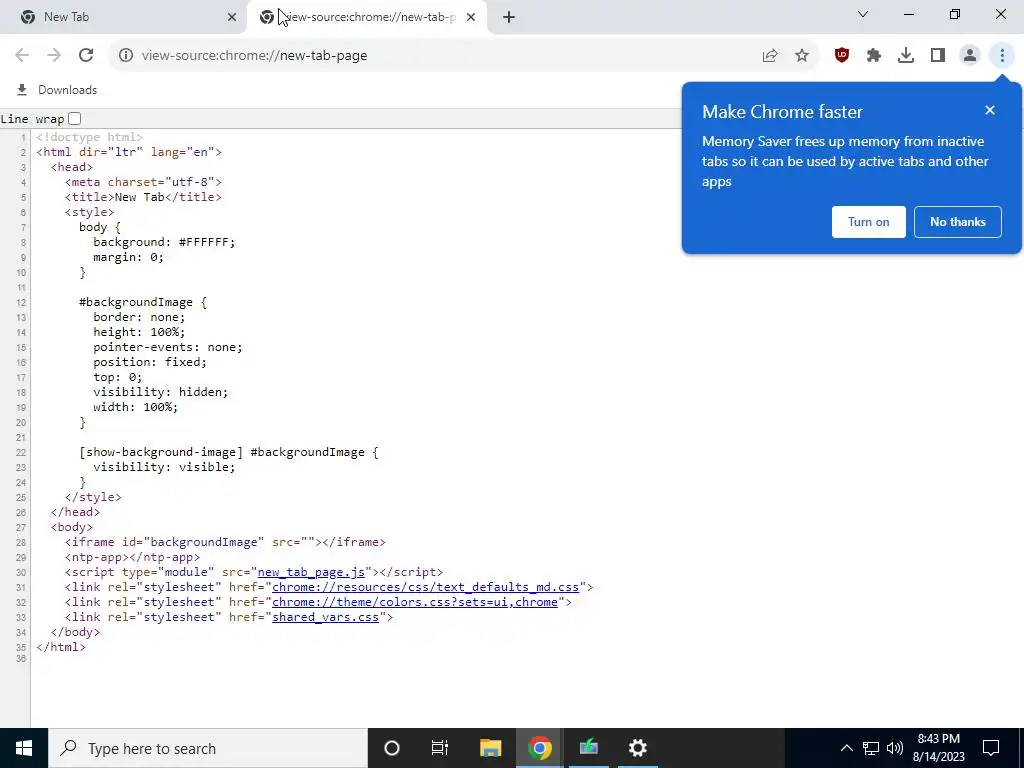Click the visibility: visible; line

click(164, 468)
